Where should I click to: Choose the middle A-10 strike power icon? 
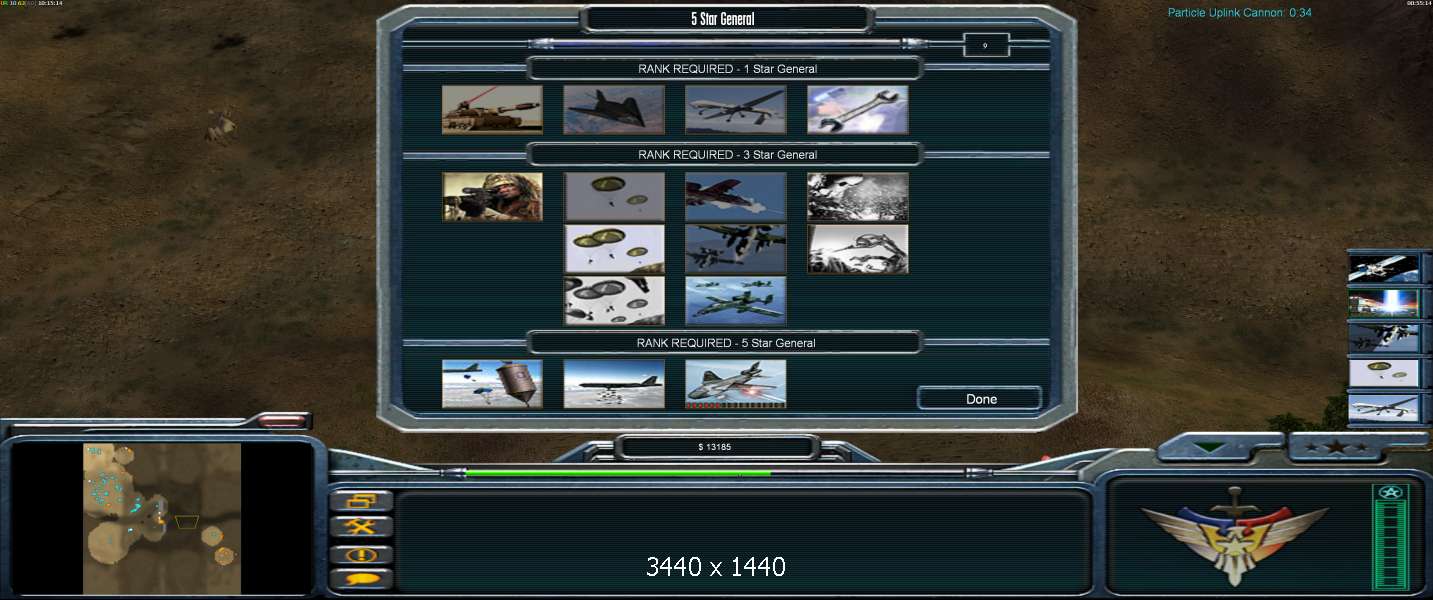[736, 249]
